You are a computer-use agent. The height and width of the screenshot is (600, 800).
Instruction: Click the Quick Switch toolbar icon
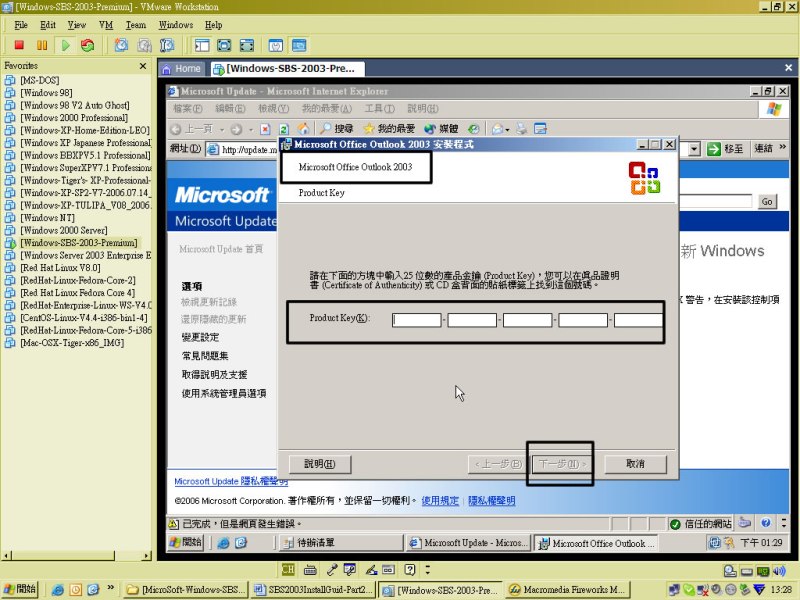click(247, 45)
